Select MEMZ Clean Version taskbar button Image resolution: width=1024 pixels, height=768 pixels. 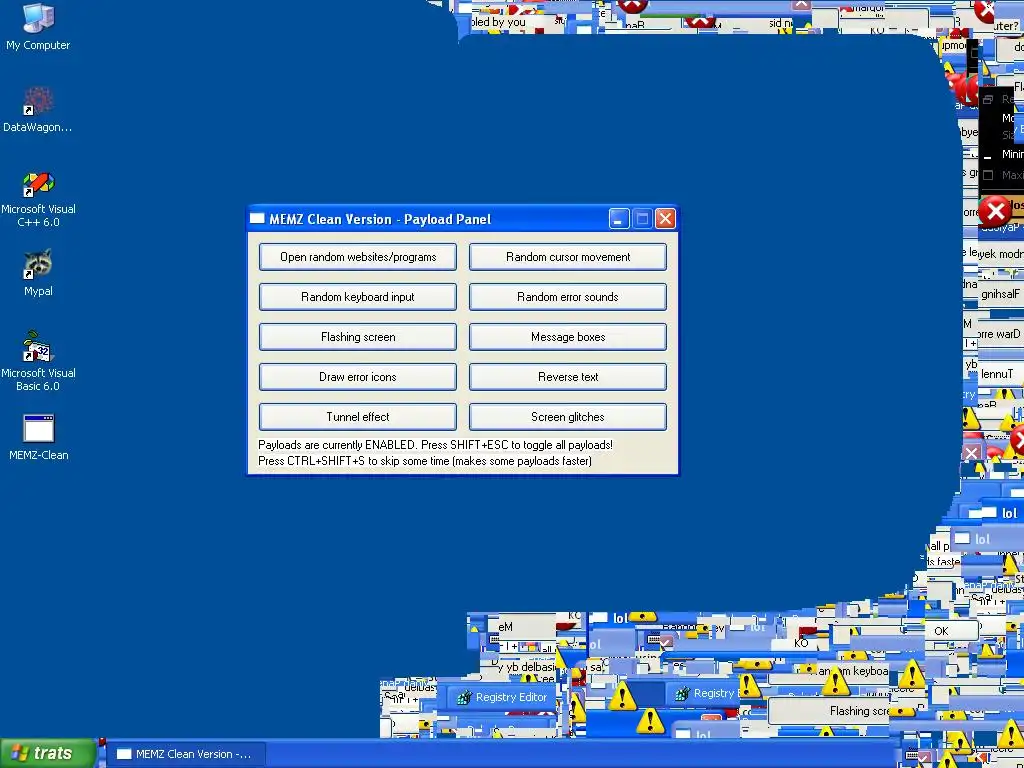[x=185, y=754]
